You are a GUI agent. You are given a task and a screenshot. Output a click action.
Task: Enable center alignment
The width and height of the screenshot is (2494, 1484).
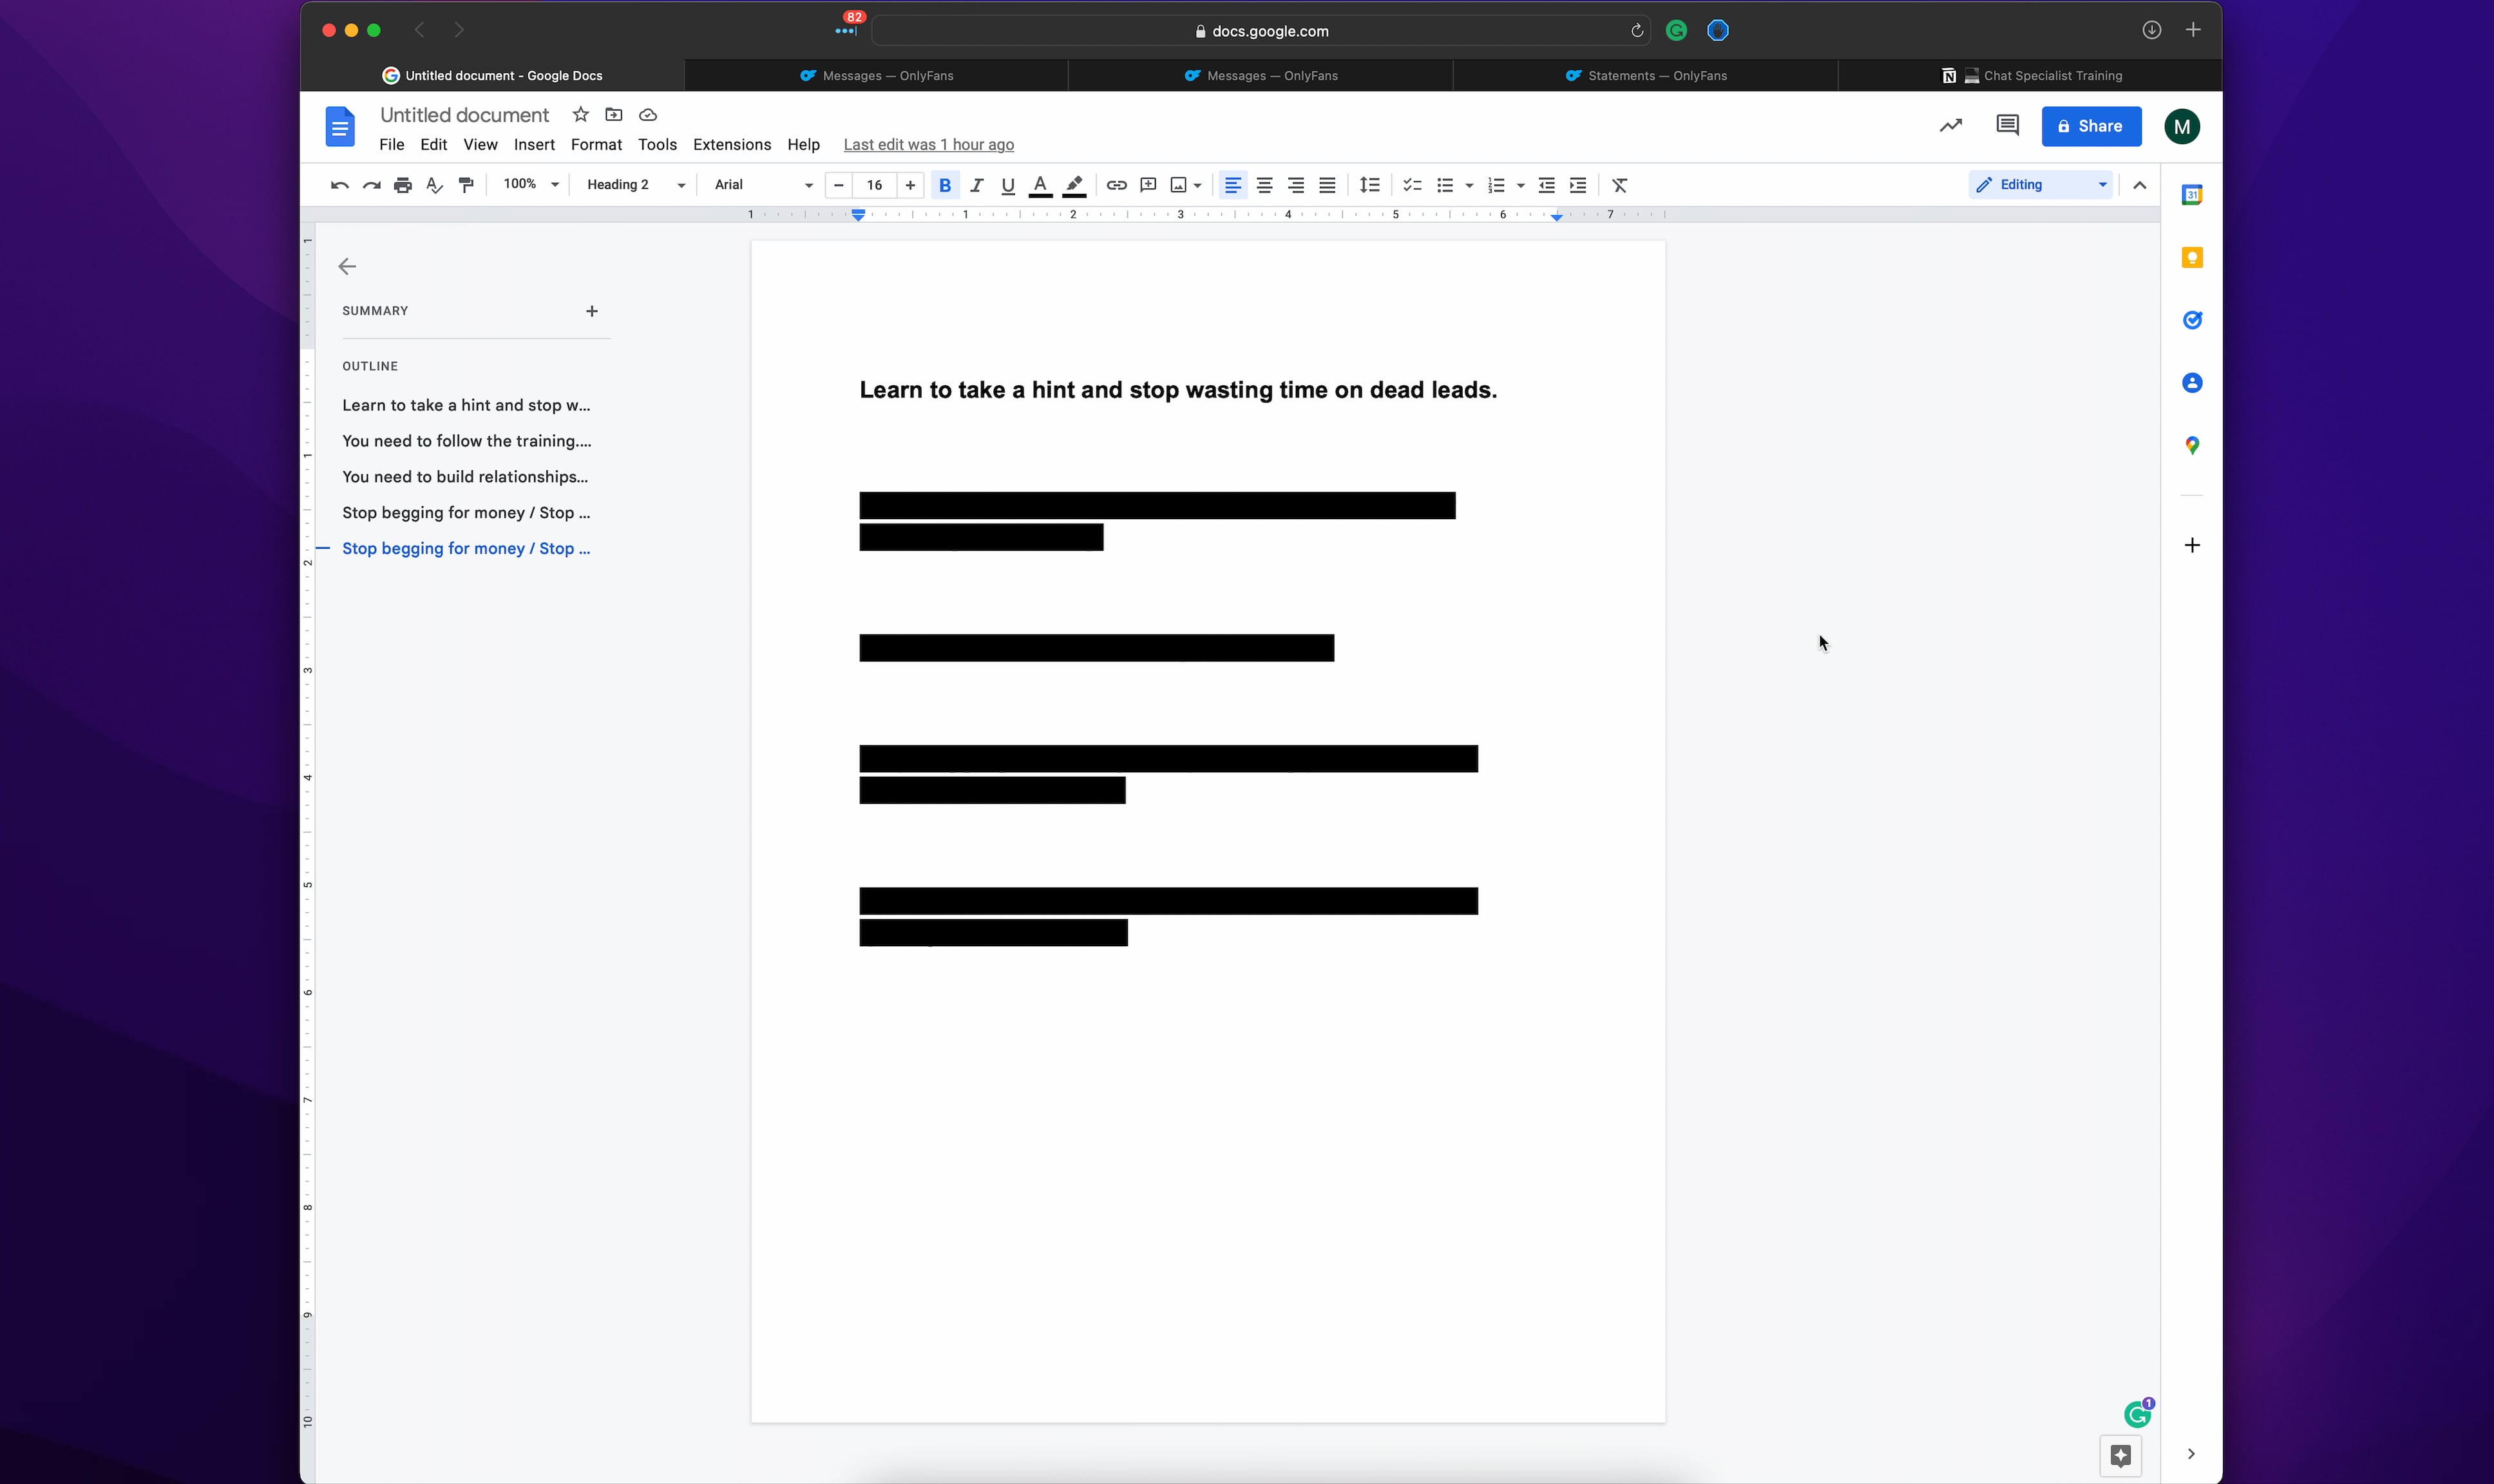click(x=1264, y=185)
